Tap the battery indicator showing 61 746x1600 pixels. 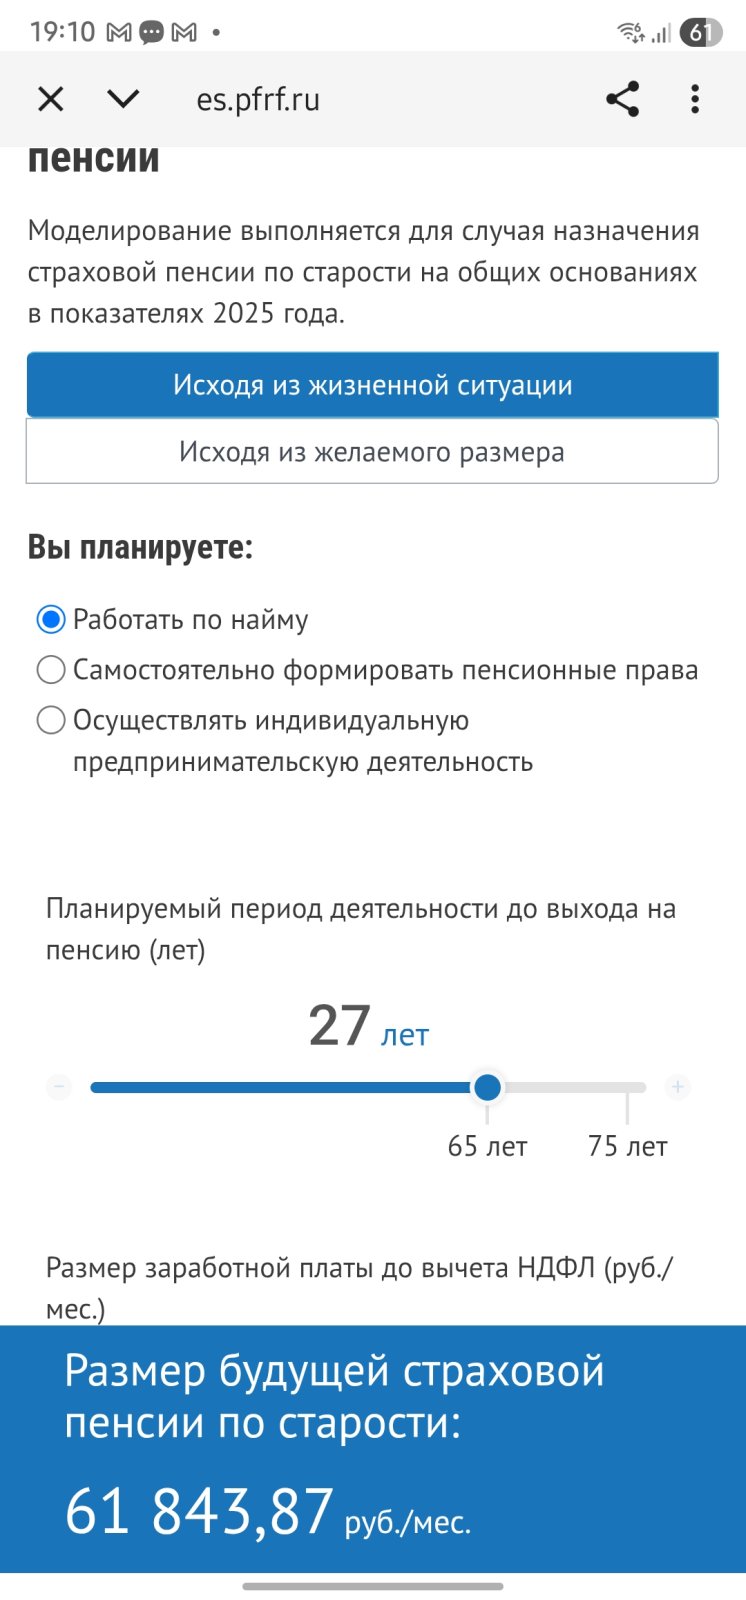[700, 33]
